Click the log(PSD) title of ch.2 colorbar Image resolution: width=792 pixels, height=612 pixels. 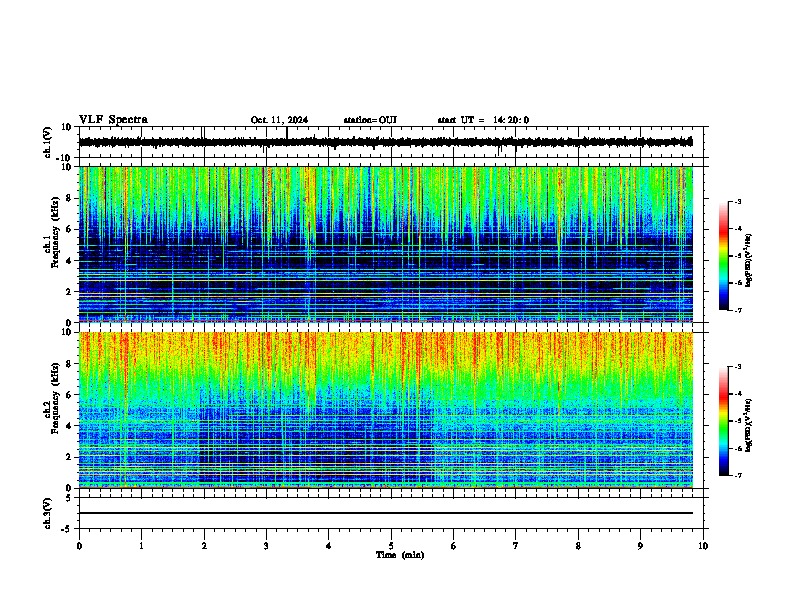749,425
